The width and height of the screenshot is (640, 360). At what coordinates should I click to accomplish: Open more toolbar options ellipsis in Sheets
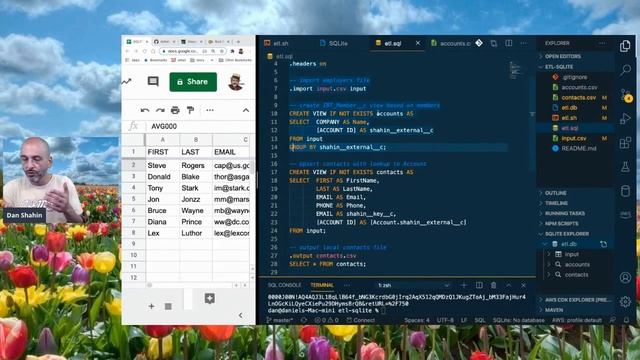point(210,110)
